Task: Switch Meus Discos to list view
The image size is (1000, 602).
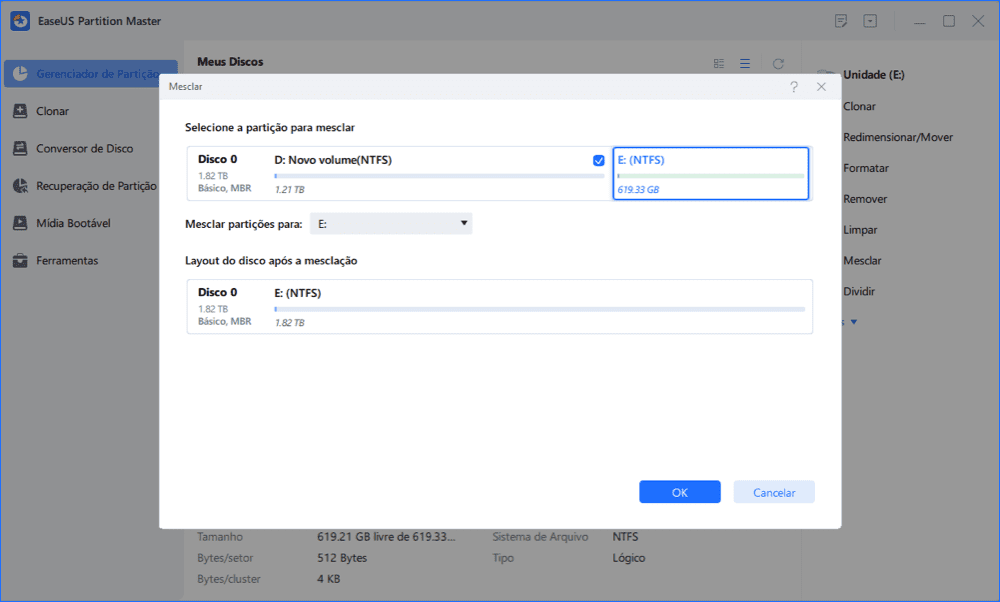Action: point(745,64)
